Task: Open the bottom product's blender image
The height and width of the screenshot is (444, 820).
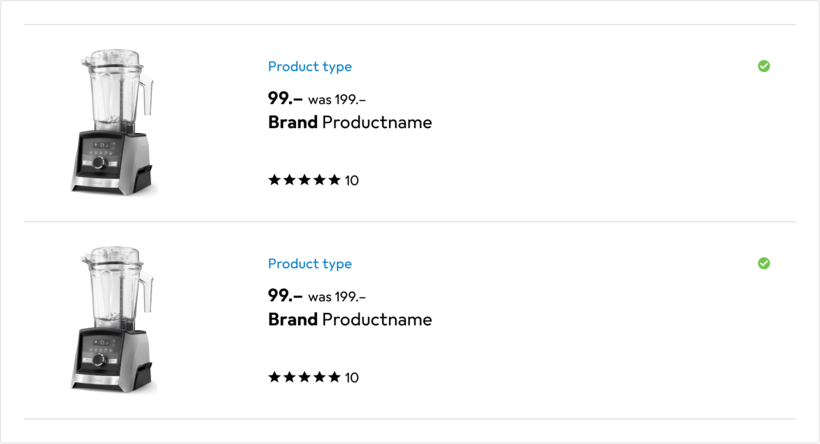Action: point(113,318)
